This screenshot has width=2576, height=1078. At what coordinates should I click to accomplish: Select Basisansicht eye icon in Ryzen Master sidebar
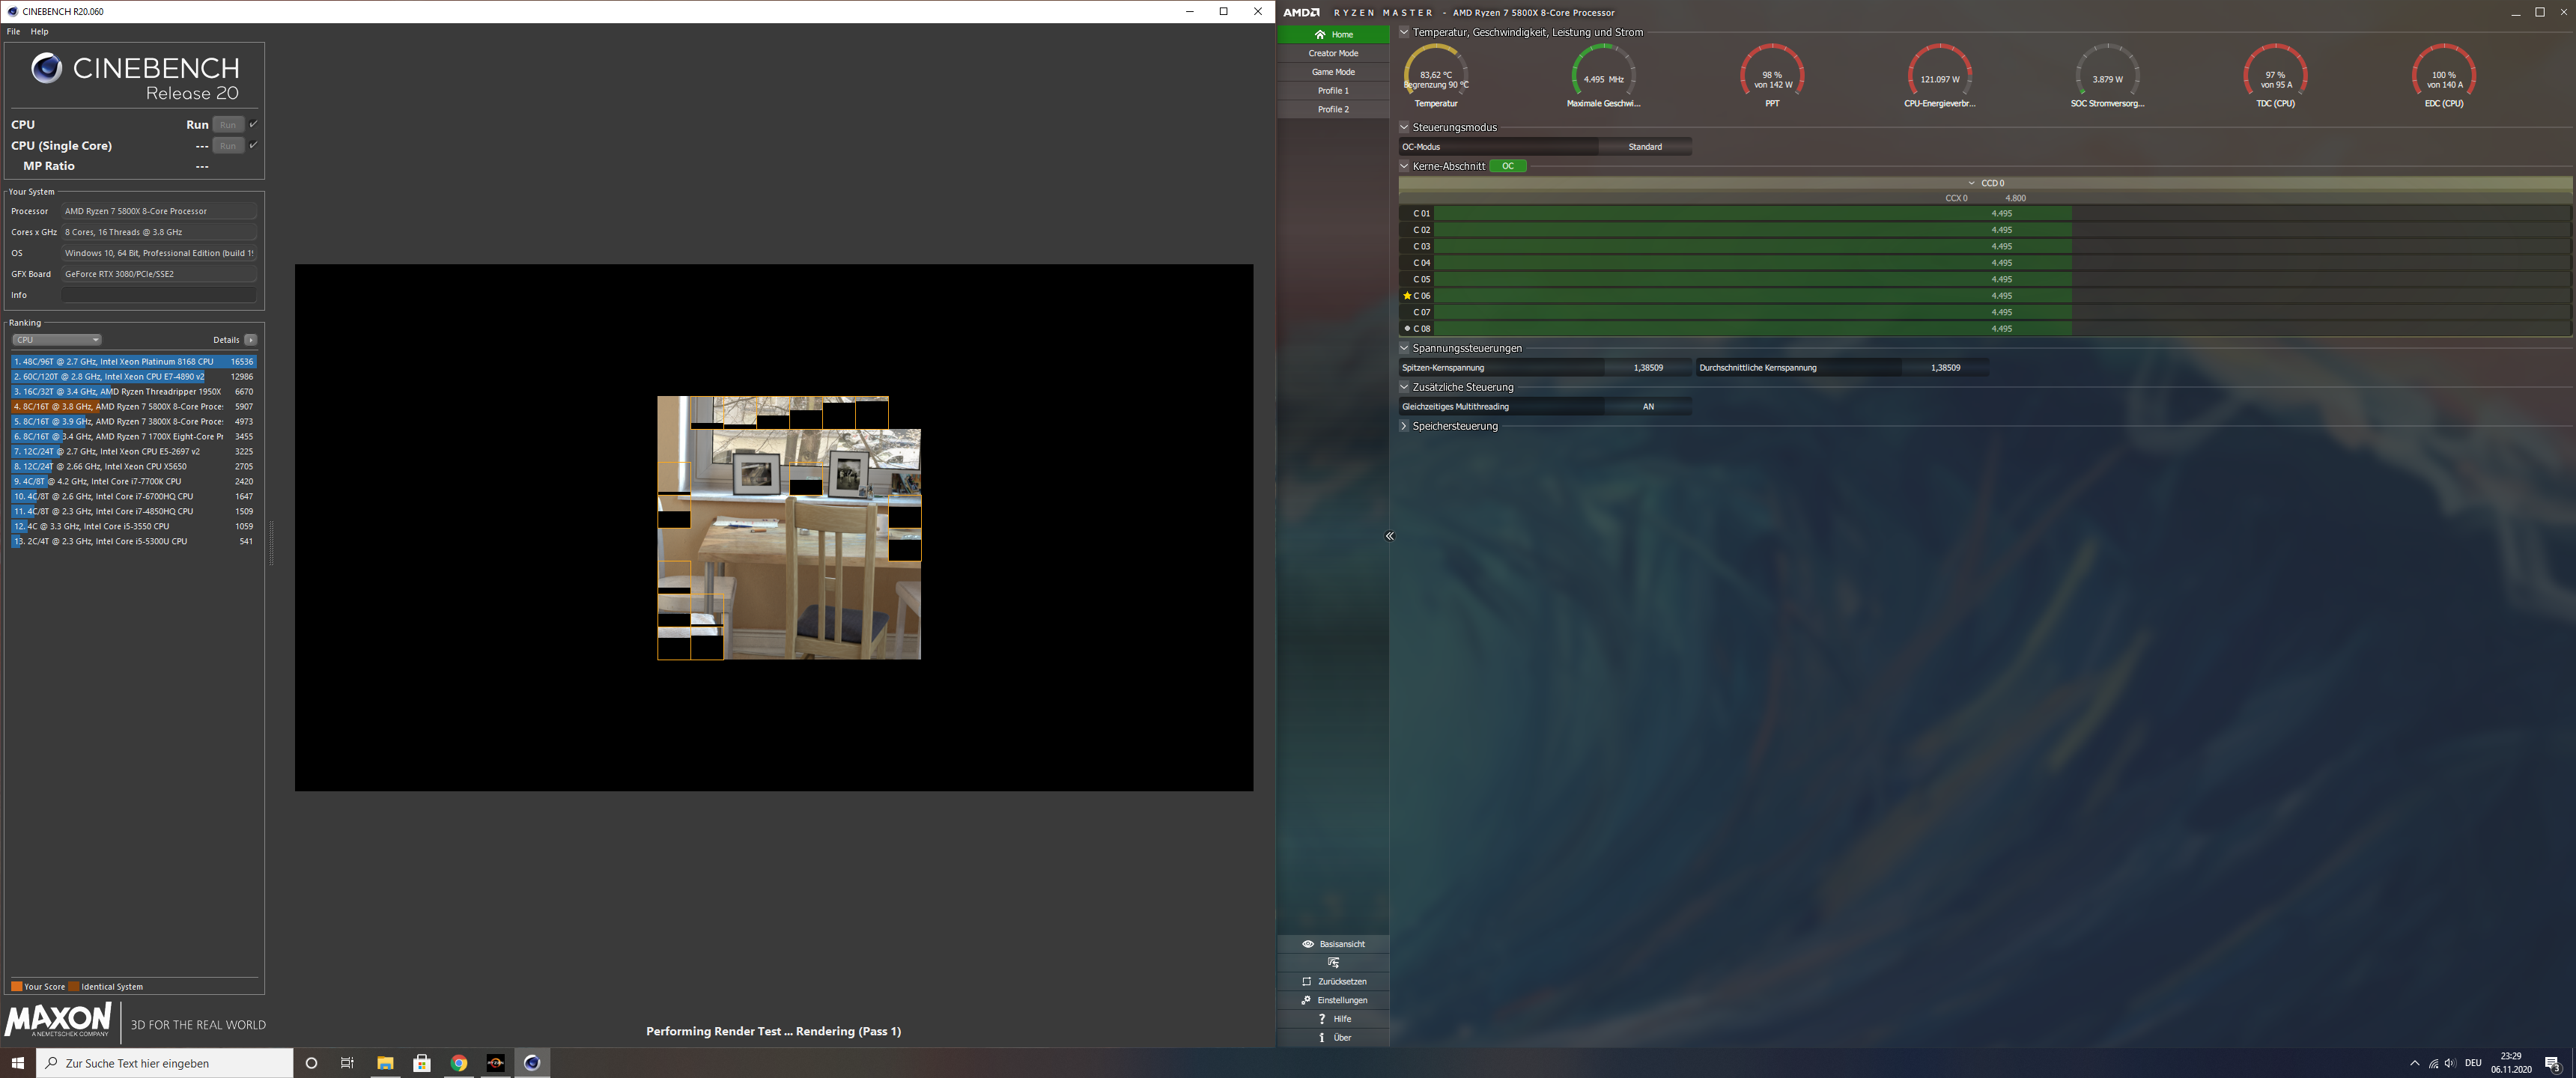[1307, 943]
